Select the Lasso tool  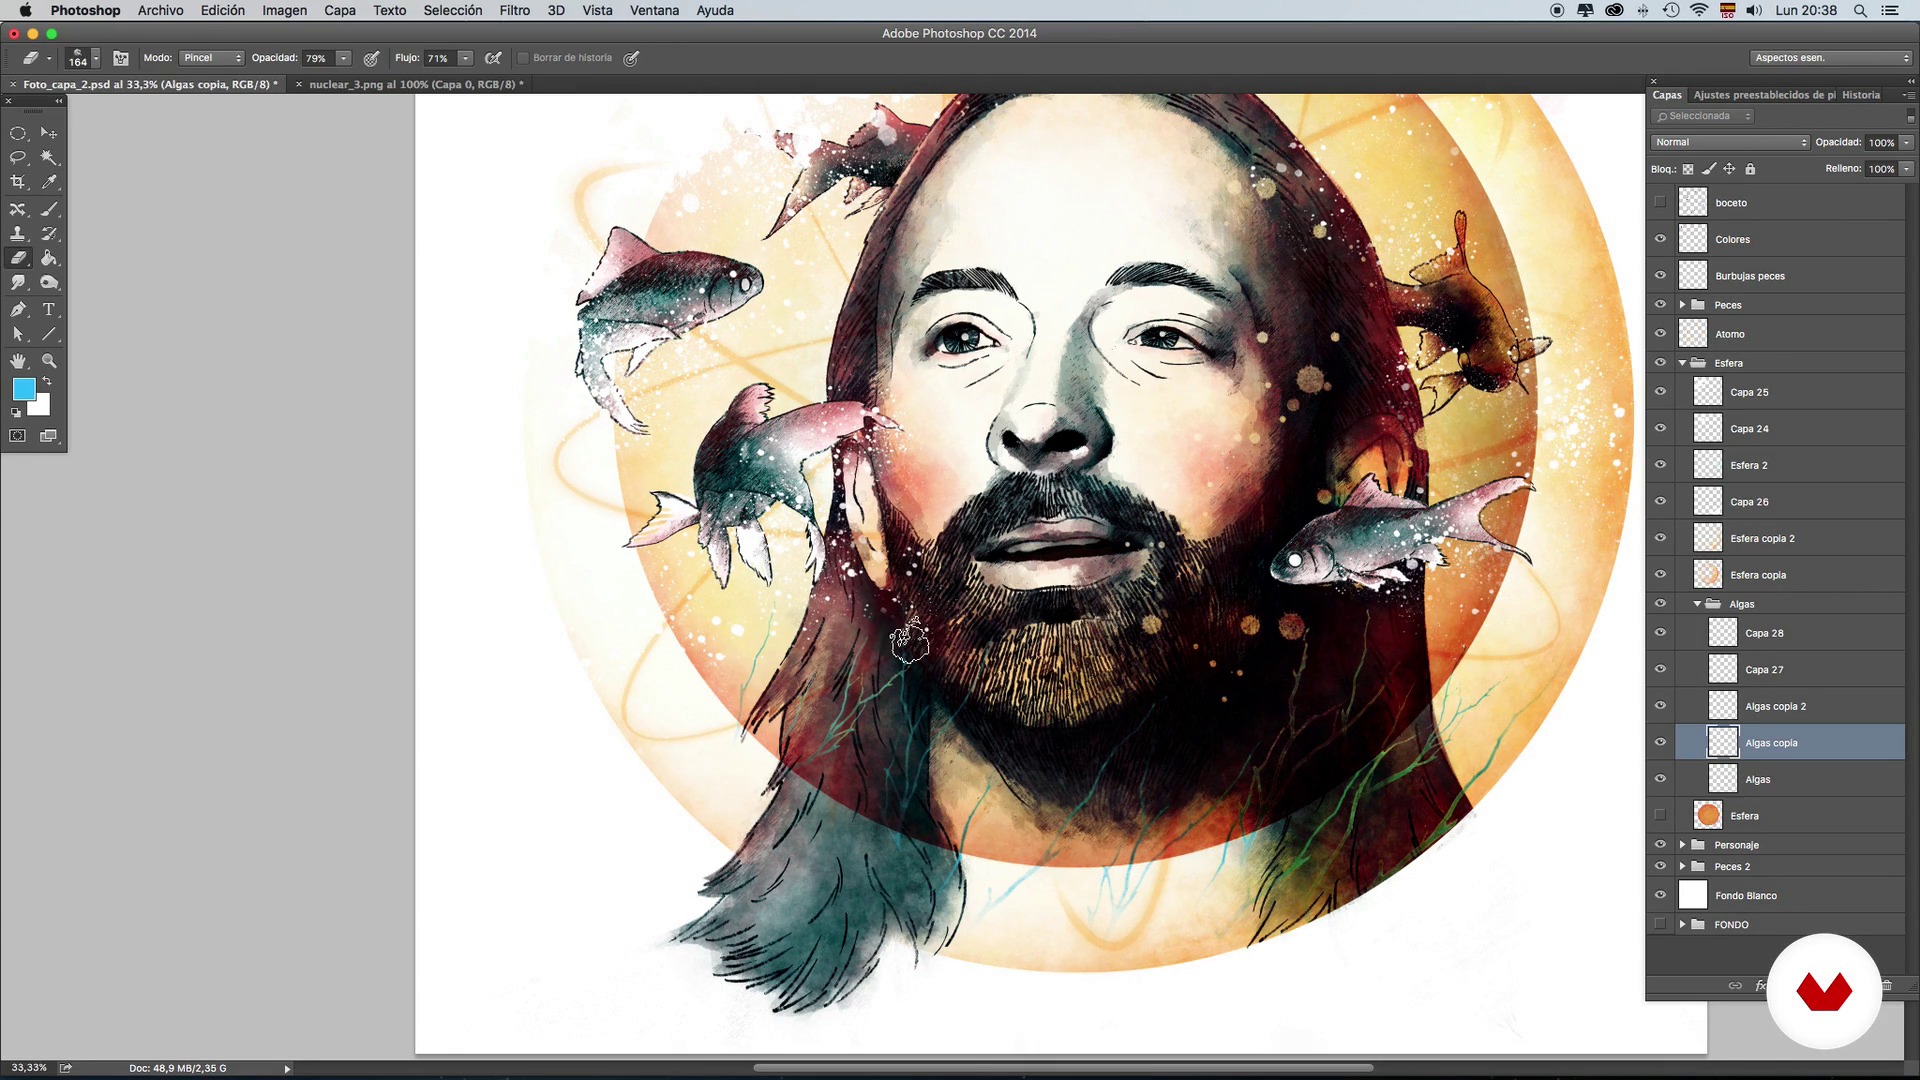click(18, 158)
